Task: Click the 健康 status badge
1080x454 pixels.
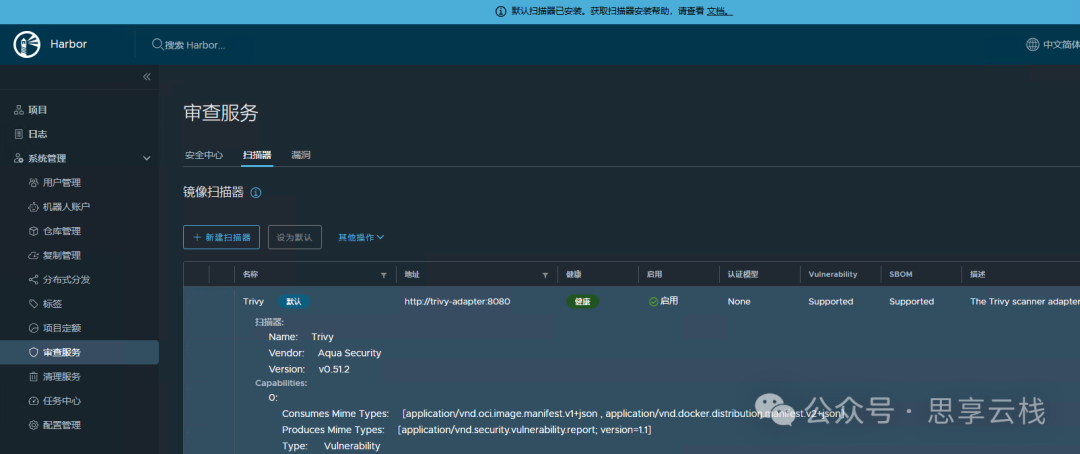Action: click(583, 302)
